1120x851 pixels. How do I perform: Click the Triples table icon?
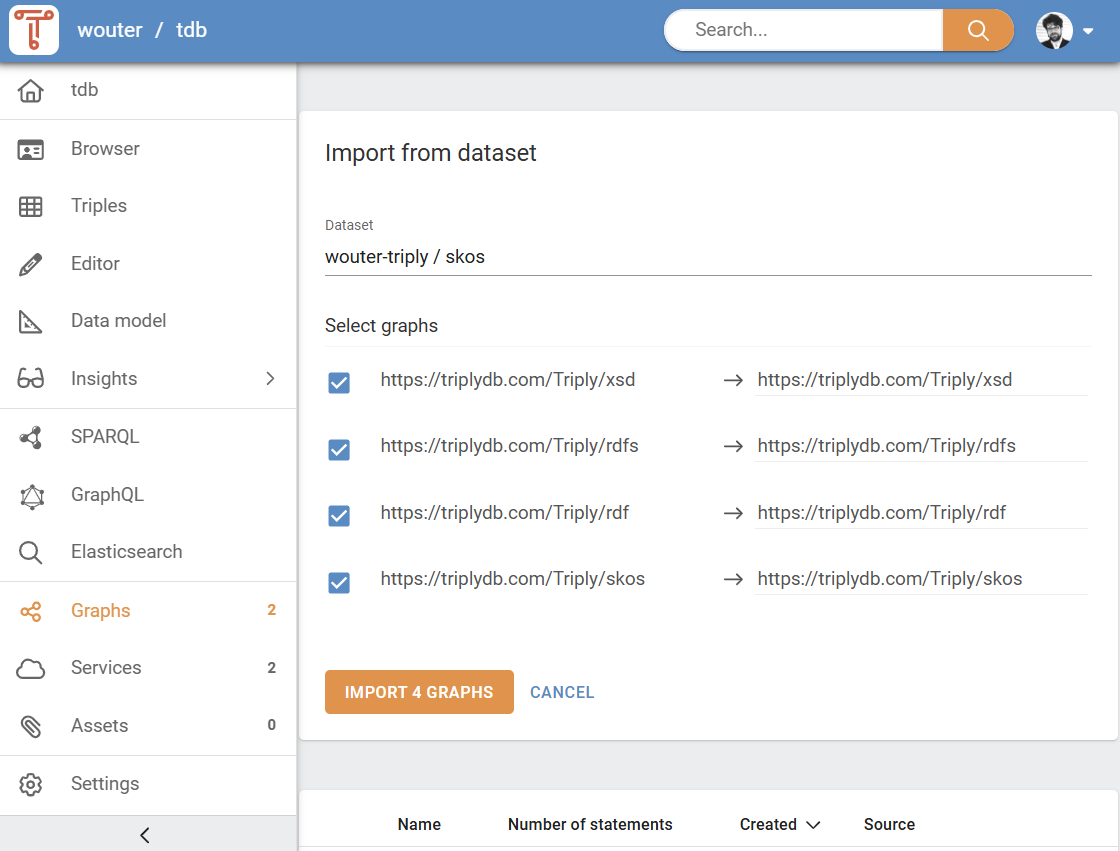click(31, 206)
